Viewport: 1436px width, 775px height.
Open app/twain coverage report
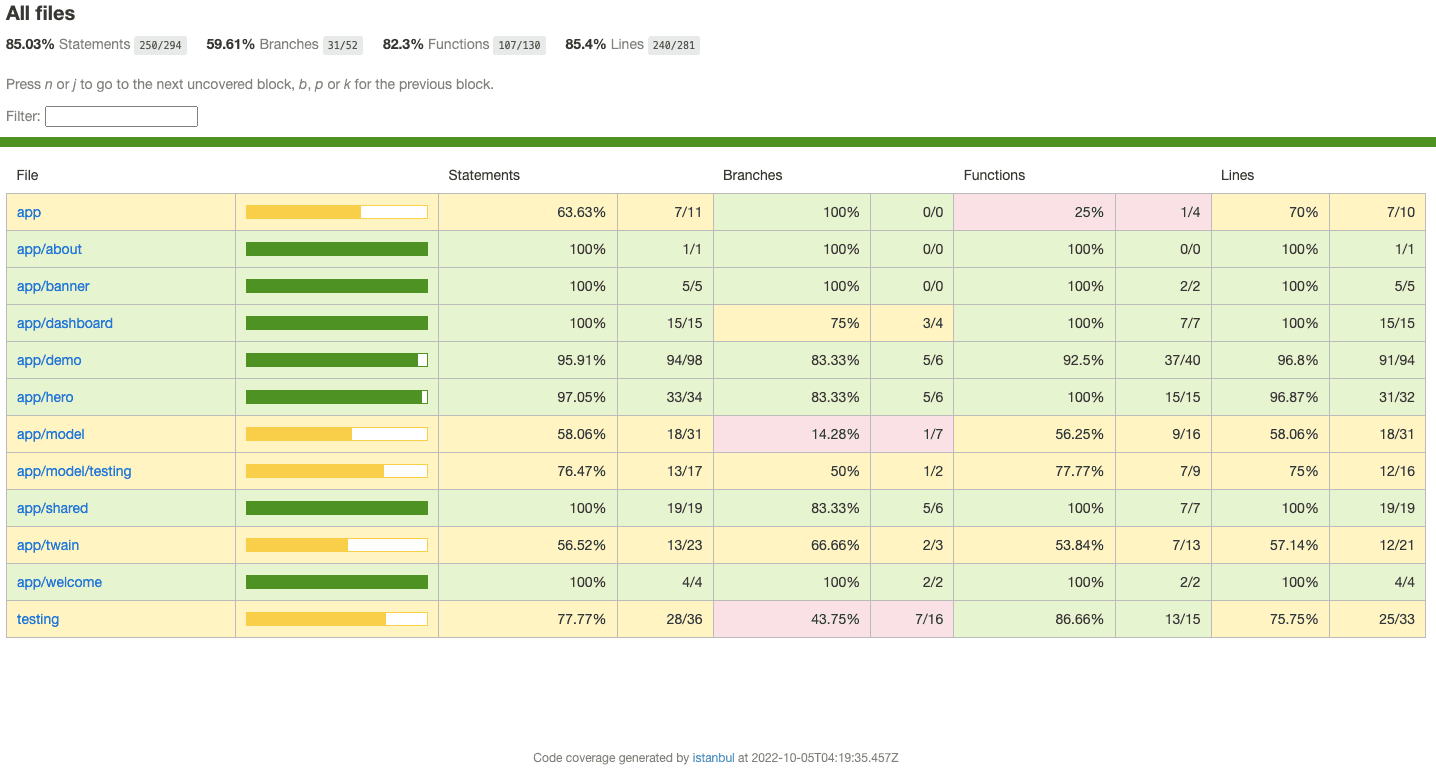click(x=48, y=545)
